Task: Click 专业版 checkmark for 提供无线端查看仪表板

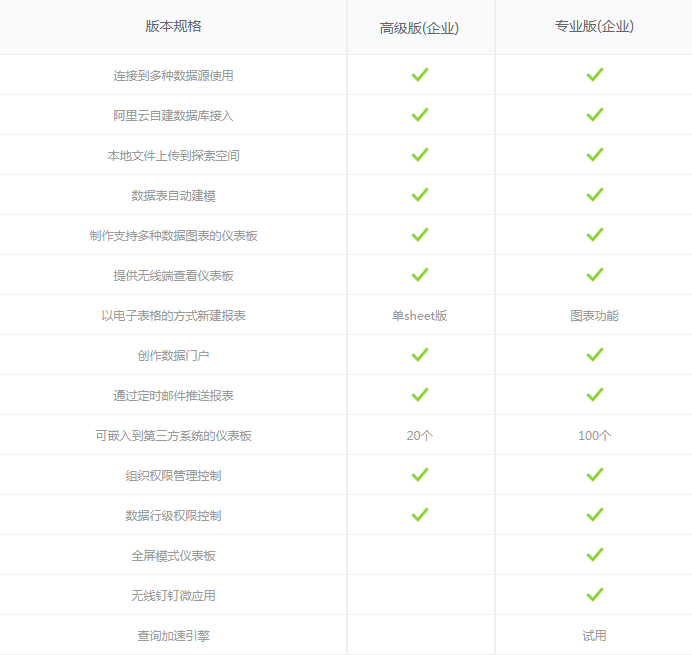Action: click(x=594, y=275)
